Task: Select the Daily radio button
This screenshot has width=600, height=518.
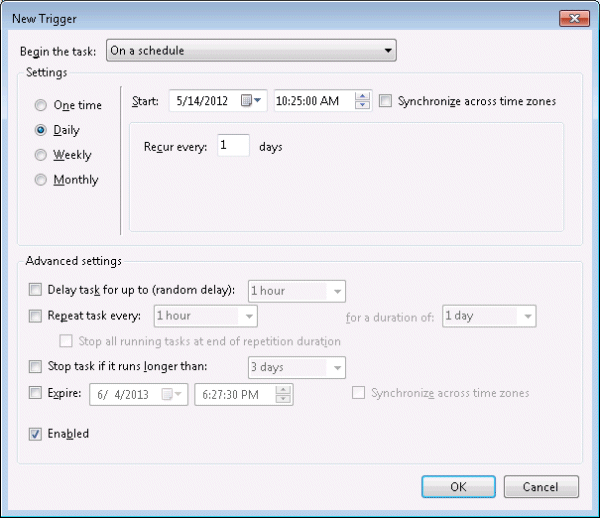Action: click(x=41, y=130)
